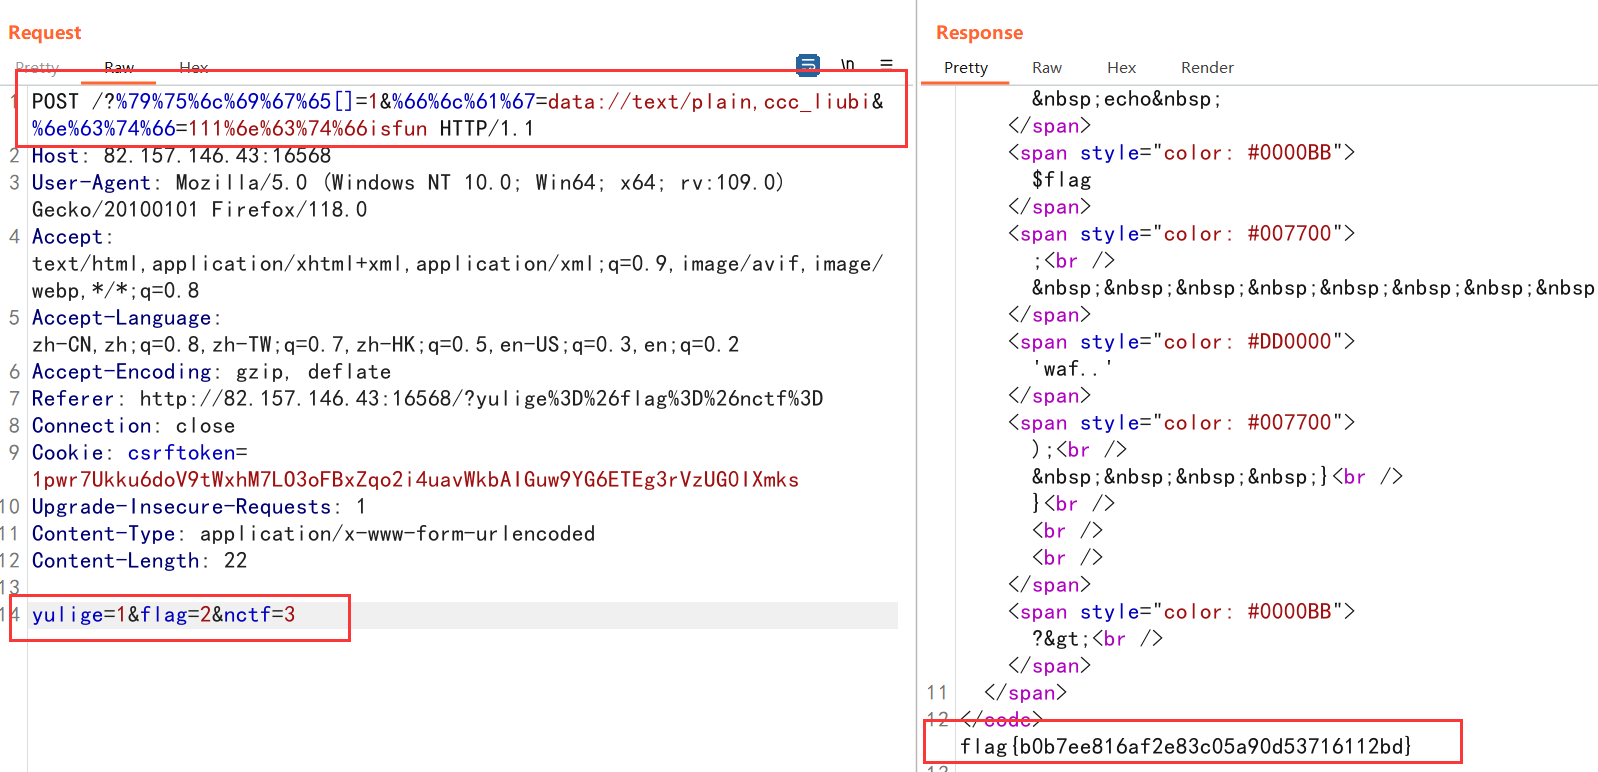Click the Gecko/20100101 Firefox/118.0 text
Image resolution: width=1598 pixels, height=772 pixels.
click(200, 210)
